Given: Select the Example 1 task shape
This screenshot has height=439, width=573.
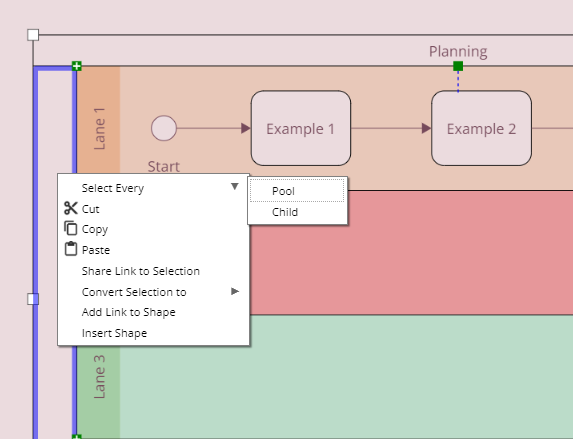Looking at the screenshot, I should point(301,128).
